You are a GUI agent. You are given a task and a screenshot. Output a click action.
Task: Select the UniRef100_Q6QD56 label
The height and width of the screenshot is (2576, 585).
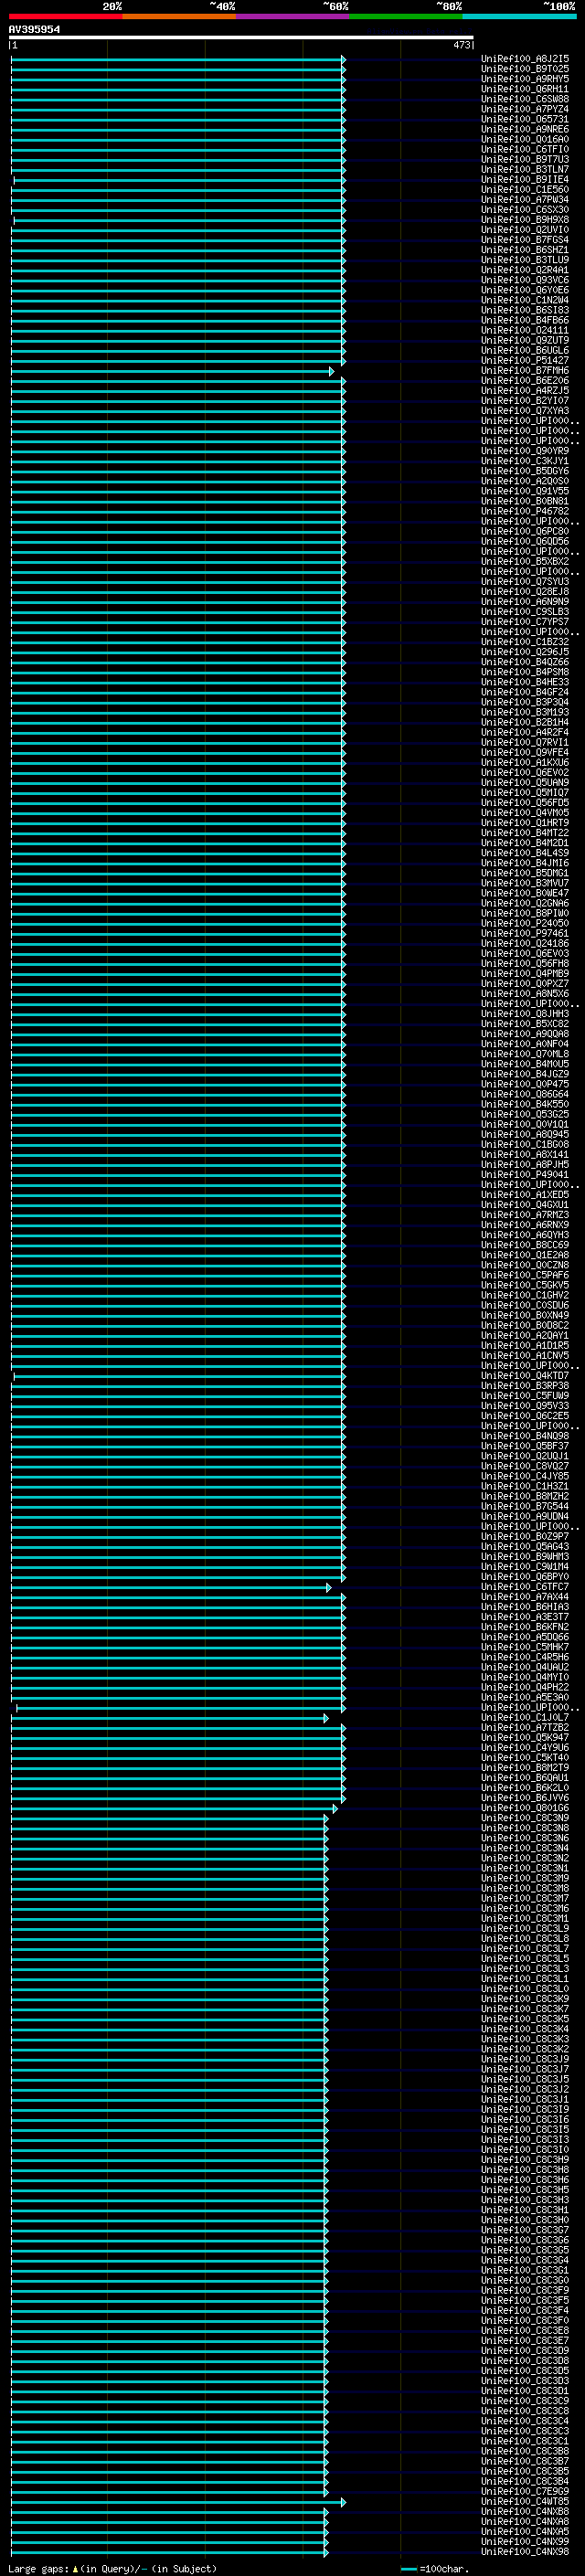pos(525,542)
